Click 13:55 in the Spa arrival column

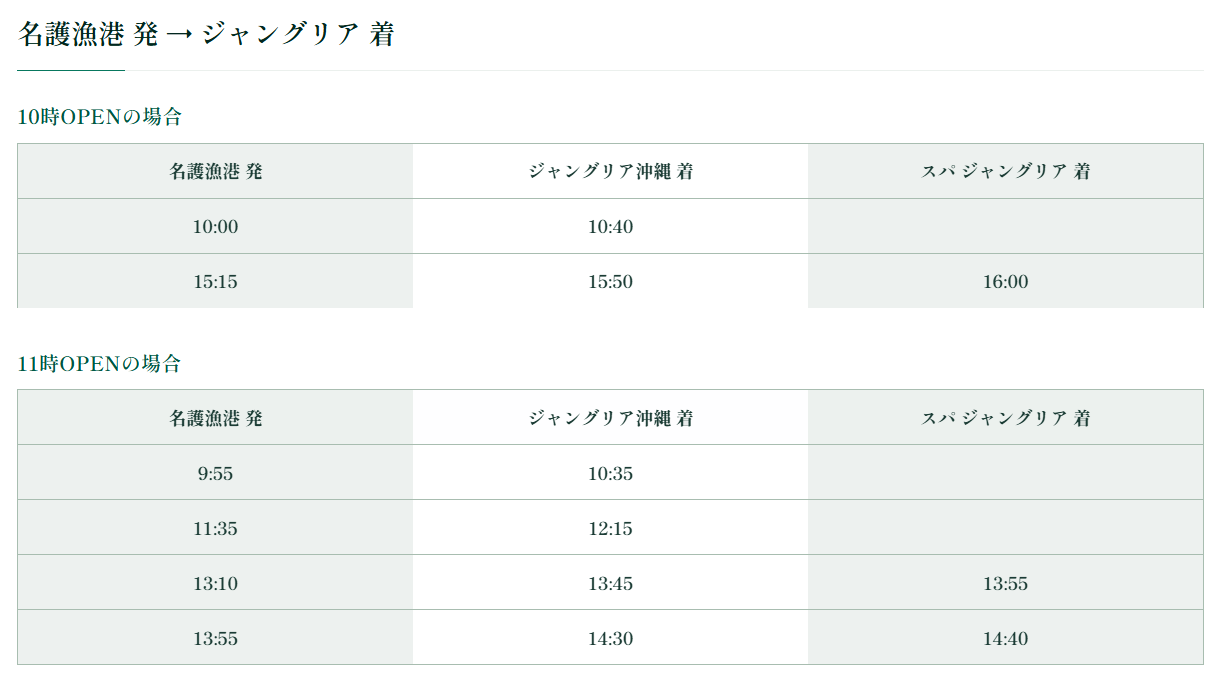click(x=1005, y=584)
